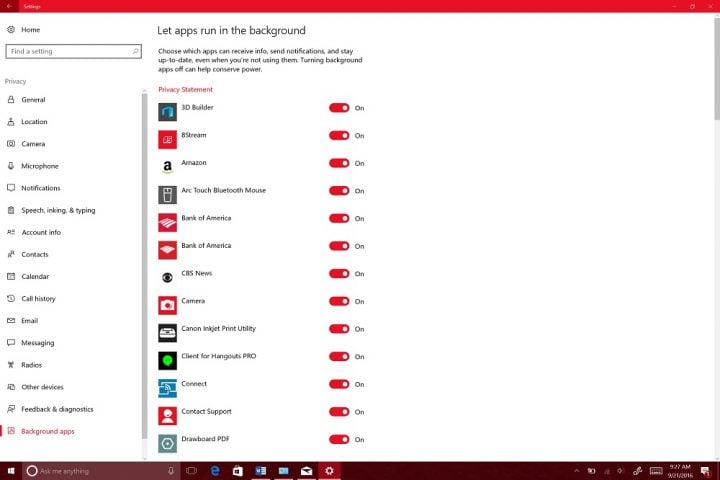Click the Find a setting search box
Viewport: 720px width, 480px height.
(73, 51)
